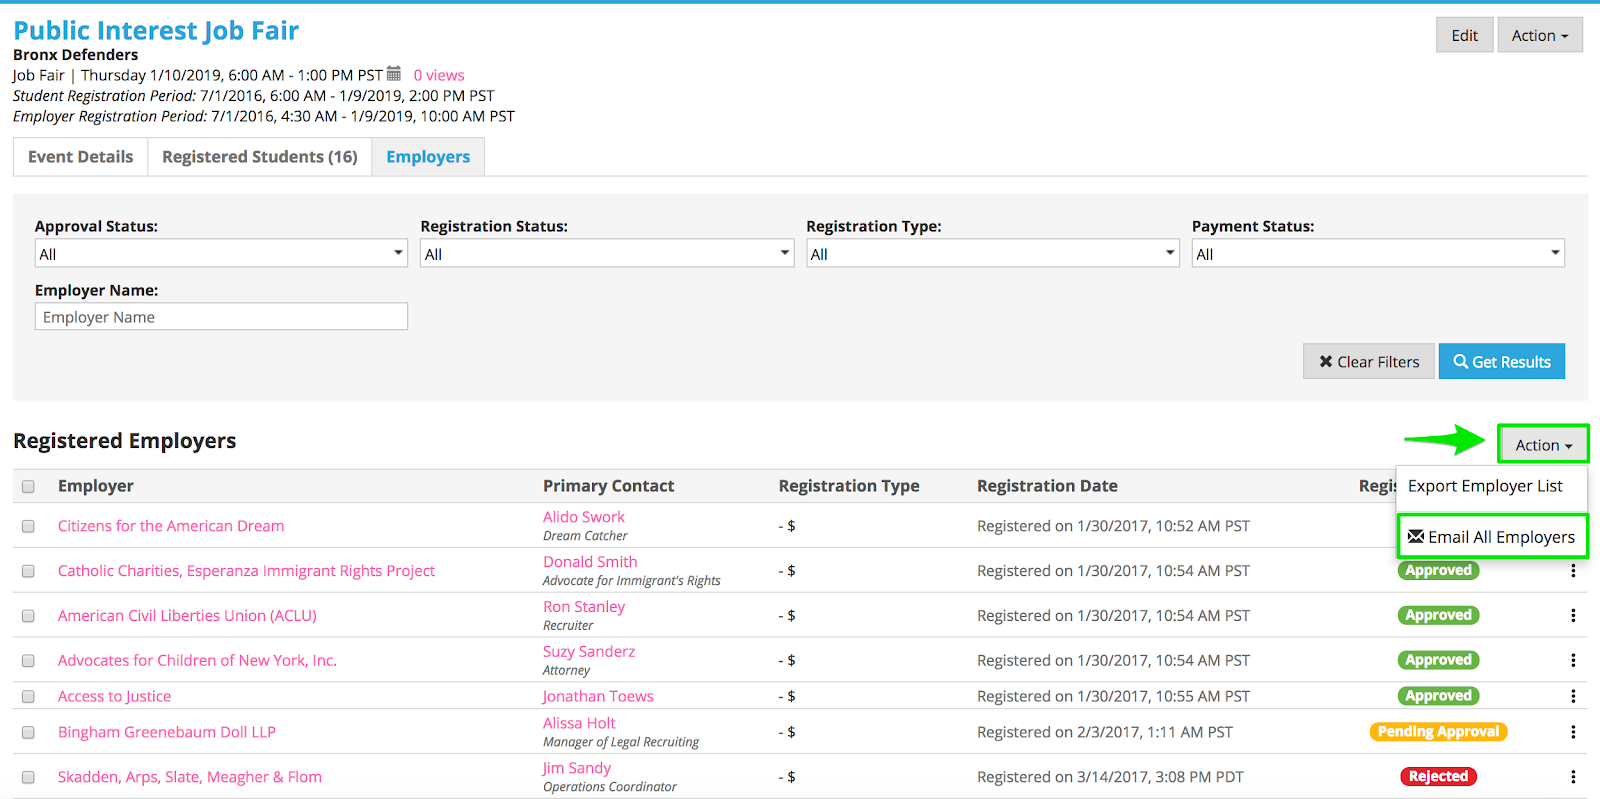Expand the Payment Status dropdown
This screenshot has width=1600, height=799.
pos(1377,254)
